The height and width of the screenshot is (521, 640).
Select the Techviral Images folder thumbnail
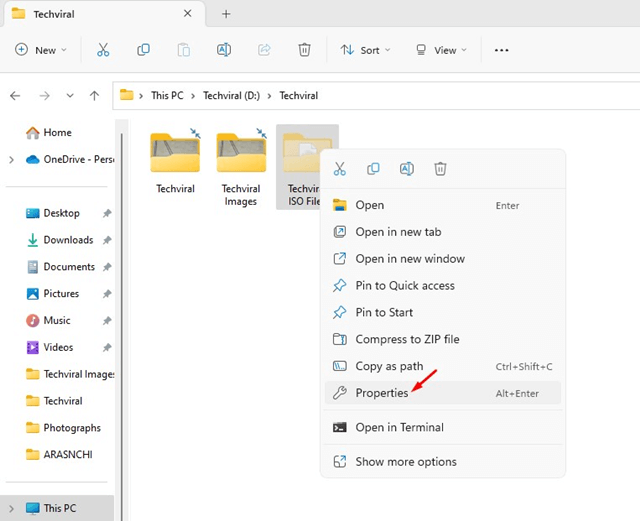[241, 155]
